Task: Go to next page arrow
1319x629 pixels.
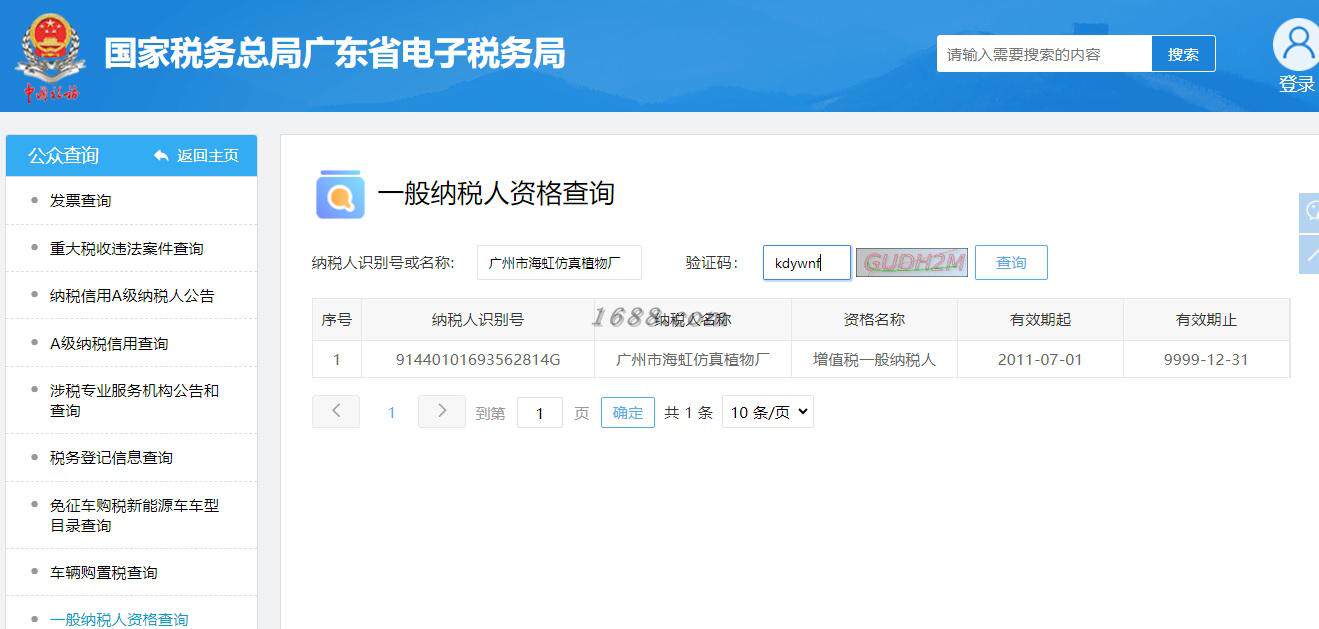Action: [x=442, y=411]
